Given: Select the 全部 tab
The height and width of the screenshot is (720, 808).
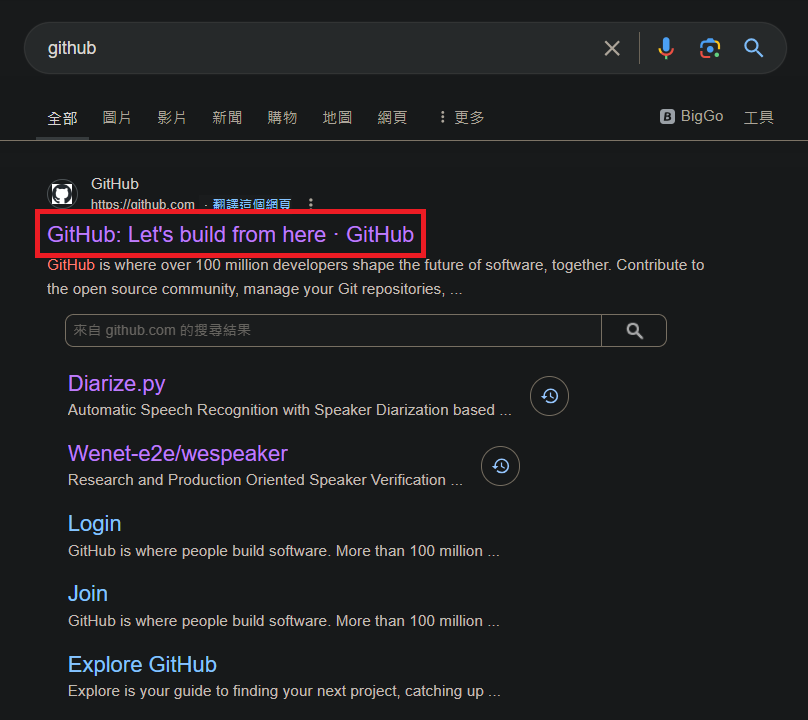Looking at the screenshot, I should tap(62, 118).
